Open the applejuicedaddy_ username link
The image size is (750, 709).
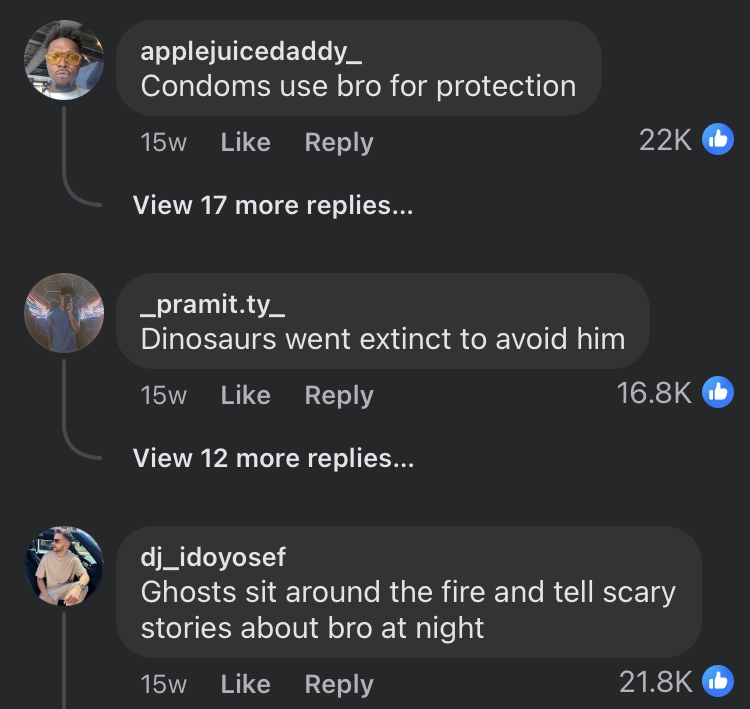click(244, 53)
